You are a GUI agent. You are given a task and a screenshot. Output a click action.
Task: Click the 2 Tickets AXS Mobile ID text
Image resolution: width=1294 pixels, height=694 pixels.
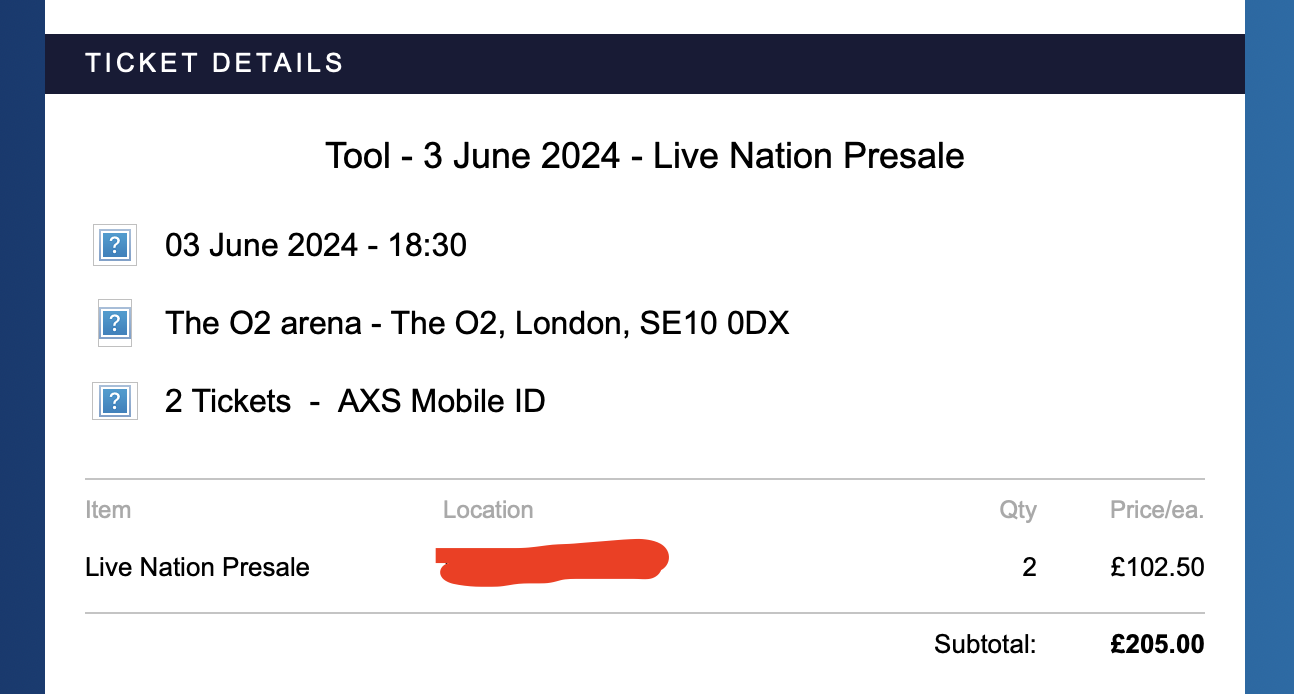coord(355,401)
